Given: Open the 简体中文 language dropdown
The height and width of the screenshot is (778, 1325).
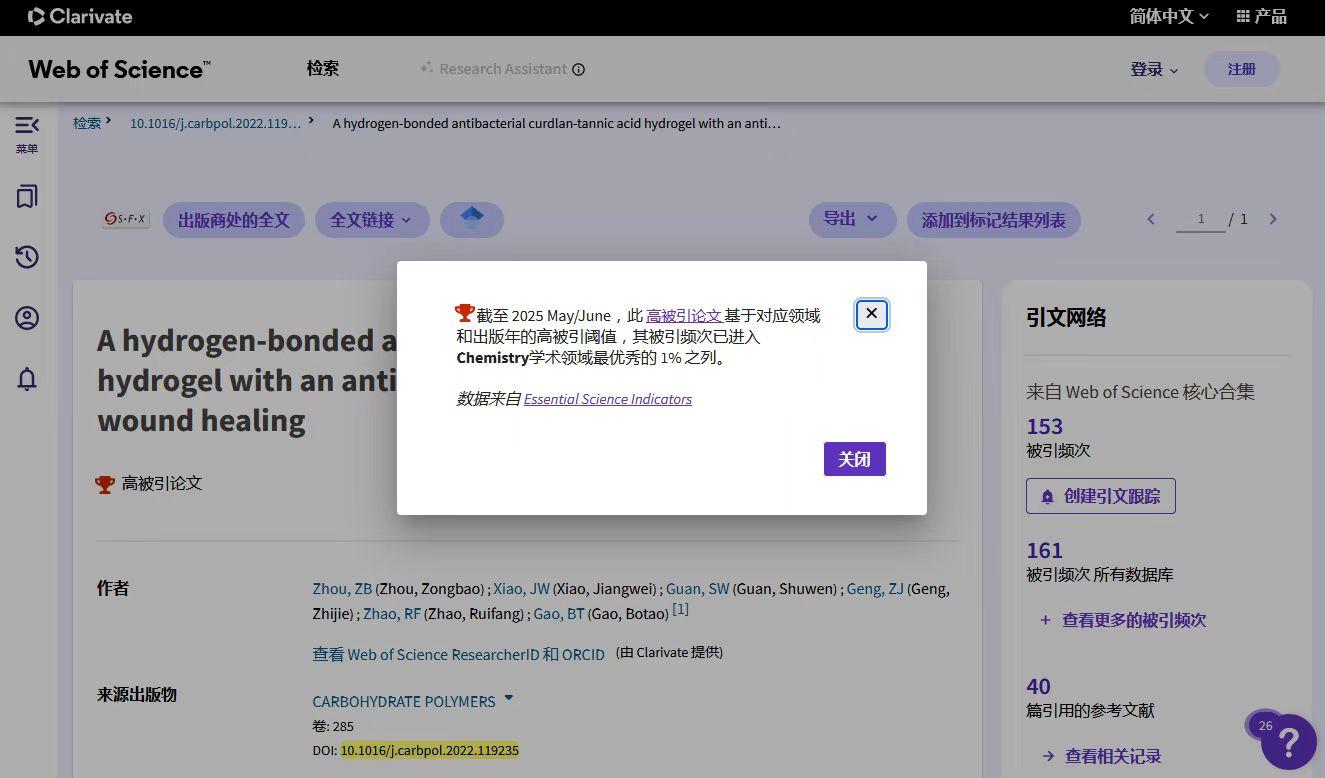Looking at the screenshot, I should click(x=1167, y=16).
